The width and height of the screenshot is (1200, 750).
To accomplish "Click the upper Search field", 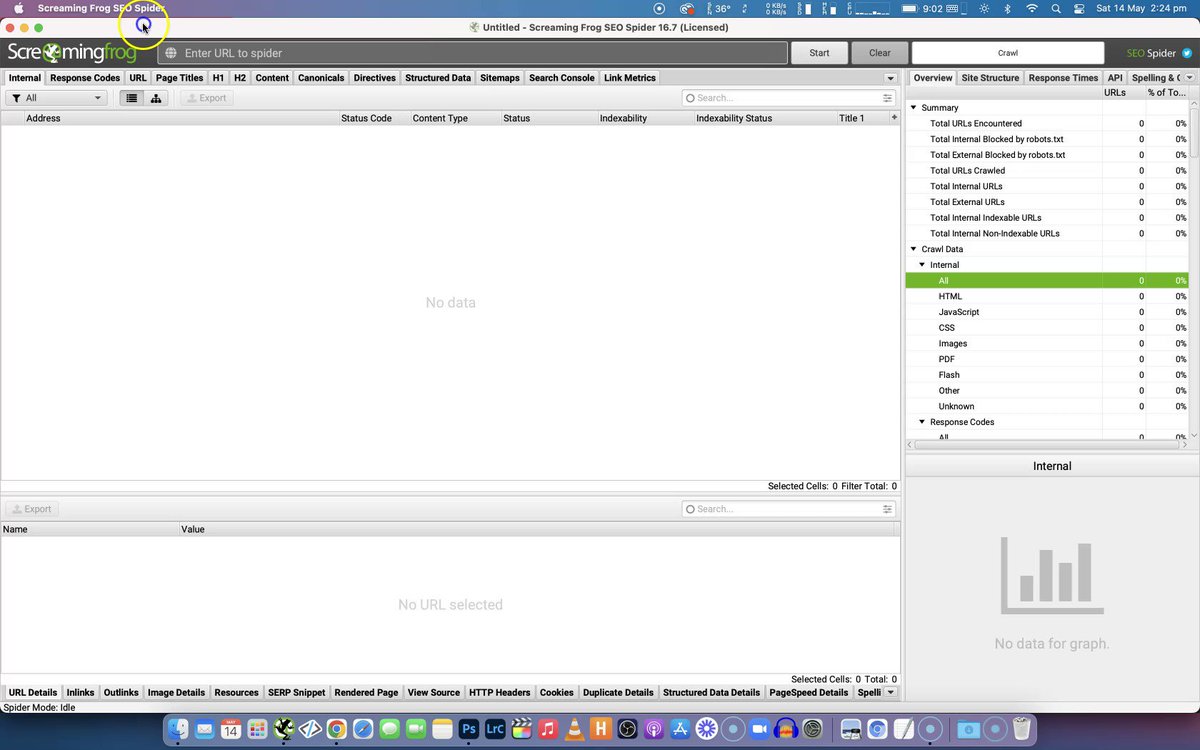I will point(789,98).
